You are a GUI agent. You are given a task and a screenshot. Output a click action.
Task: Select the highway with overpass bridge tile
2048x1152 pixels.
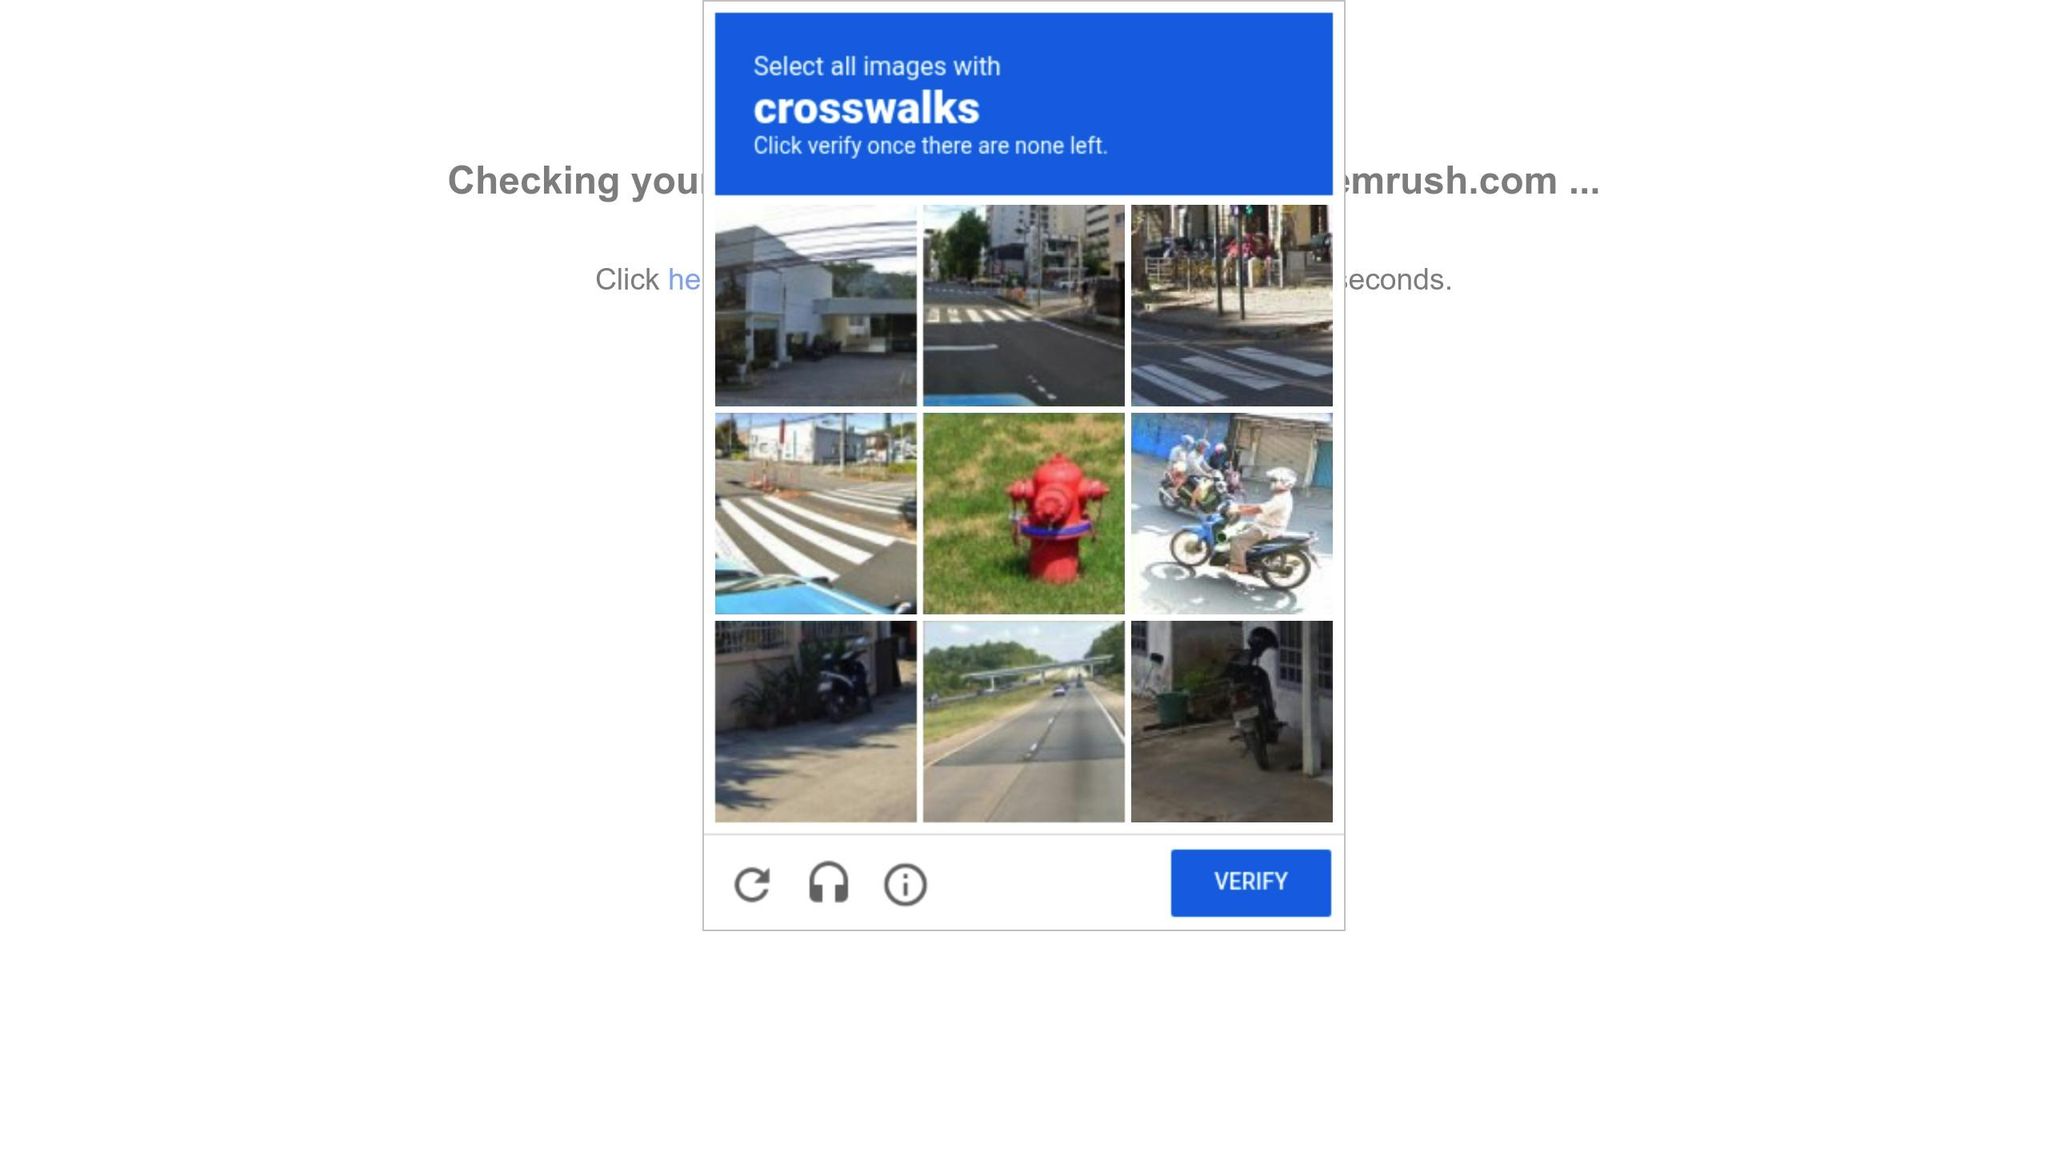1023,721
